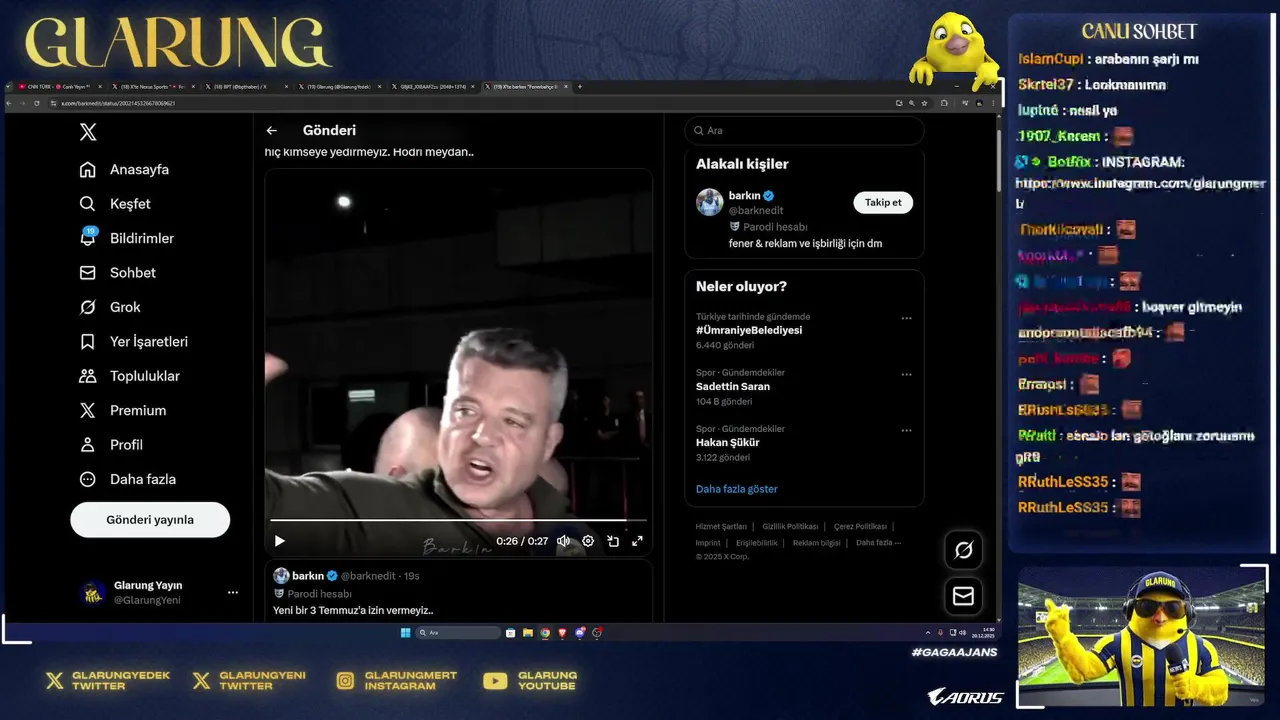
Task: Open Sadettin Saran trend
Action: [733, 386]
